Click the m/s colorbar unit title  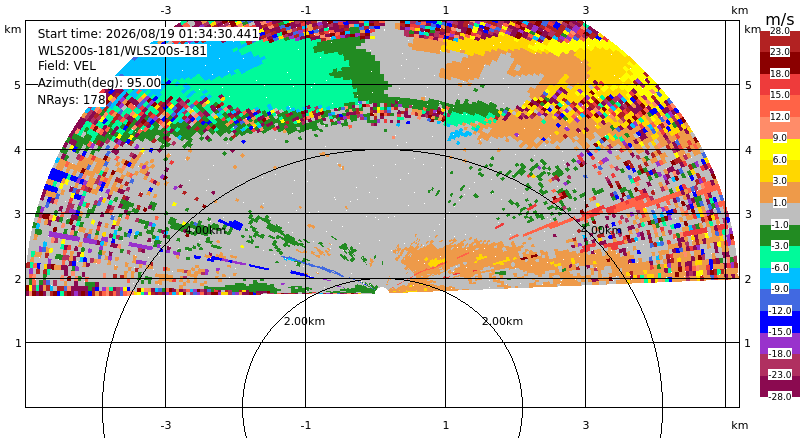click(780, 19)
